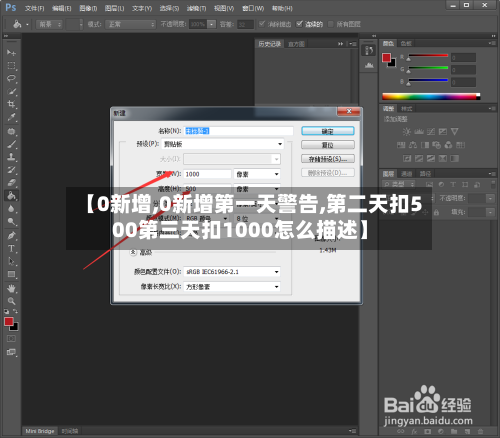The width and height of the screenshot is (500, 438).
Task: Open the Histogram dock icon
Action: click(369, 65)
